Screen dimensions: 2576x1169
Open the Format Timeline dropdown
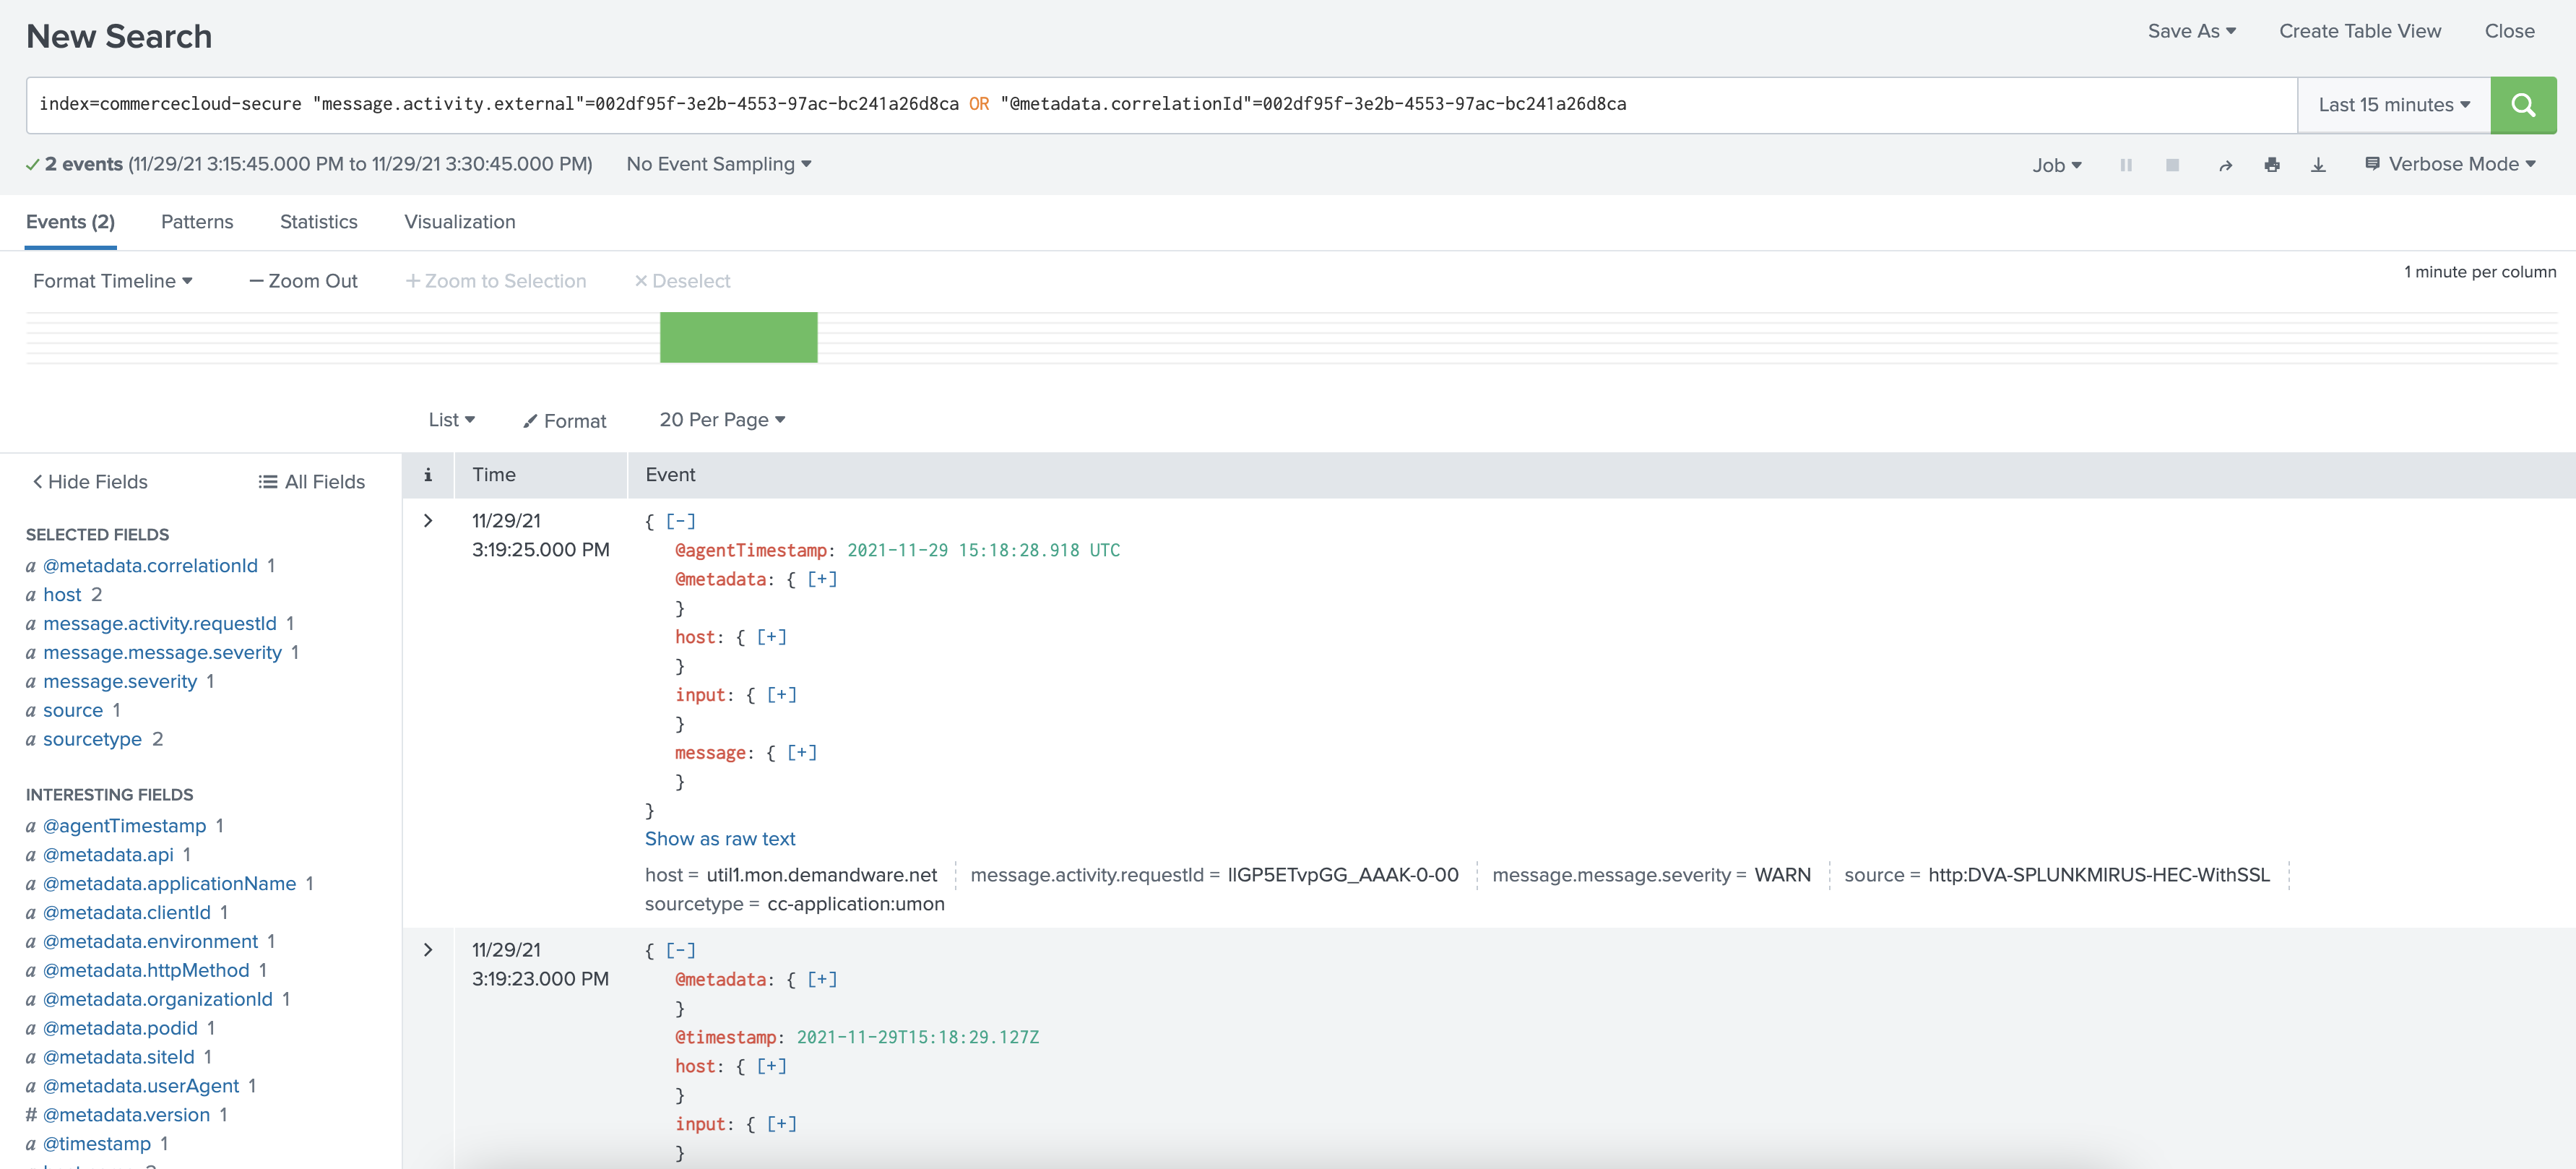(111, 281)
